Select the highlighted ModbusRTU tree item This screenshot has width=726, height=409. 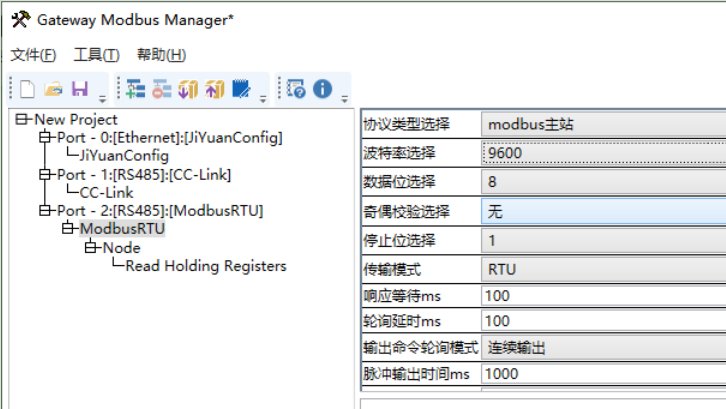point(122,228)
